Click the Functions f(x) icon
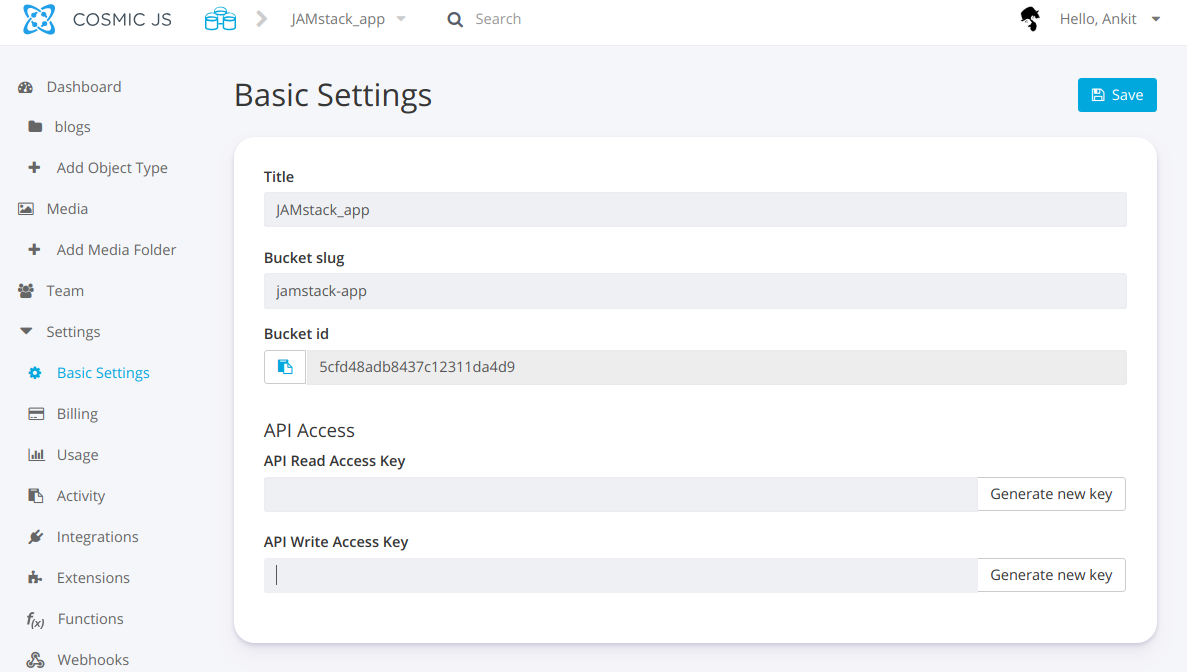1187x672 pixels. coord(36,620)
